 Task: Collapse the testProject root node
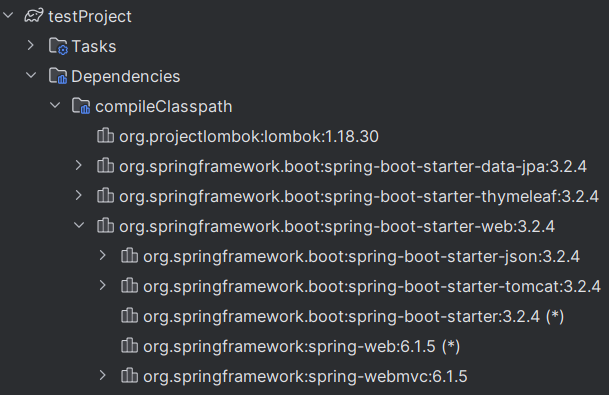pyautogui.click(x=8, y=16)
